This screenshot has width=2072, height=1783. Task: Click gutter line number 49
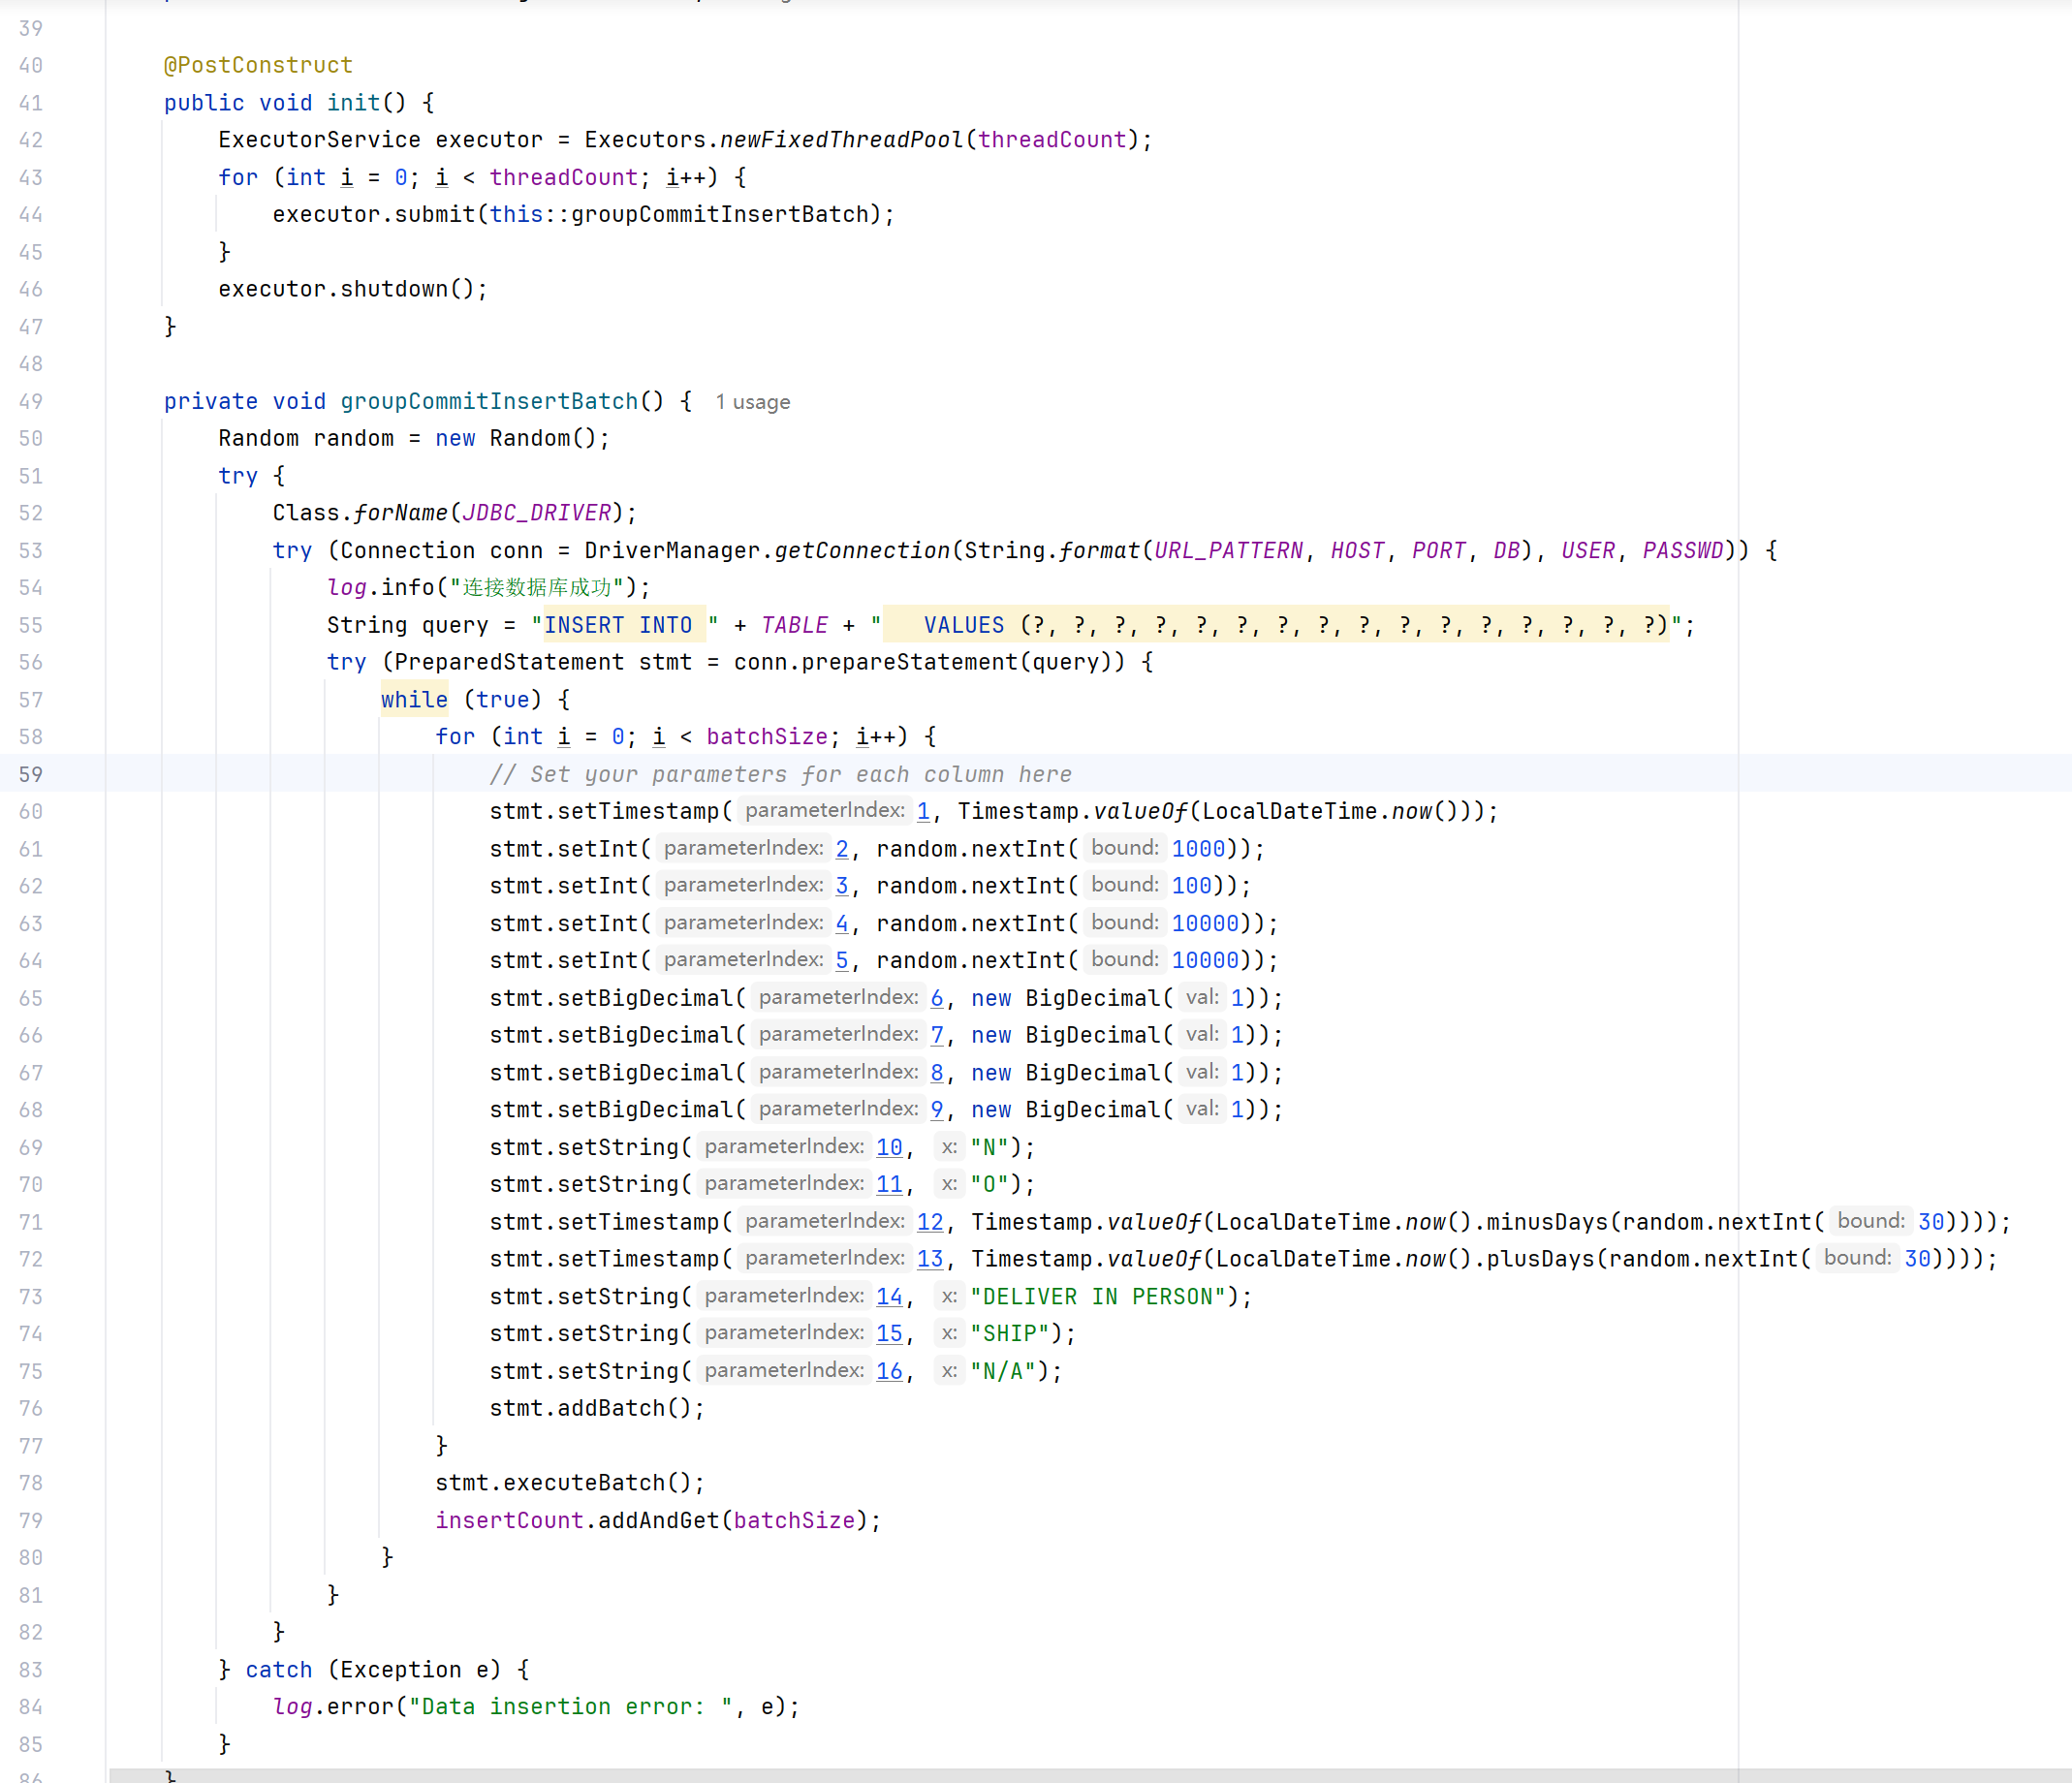tap(31, 401)
